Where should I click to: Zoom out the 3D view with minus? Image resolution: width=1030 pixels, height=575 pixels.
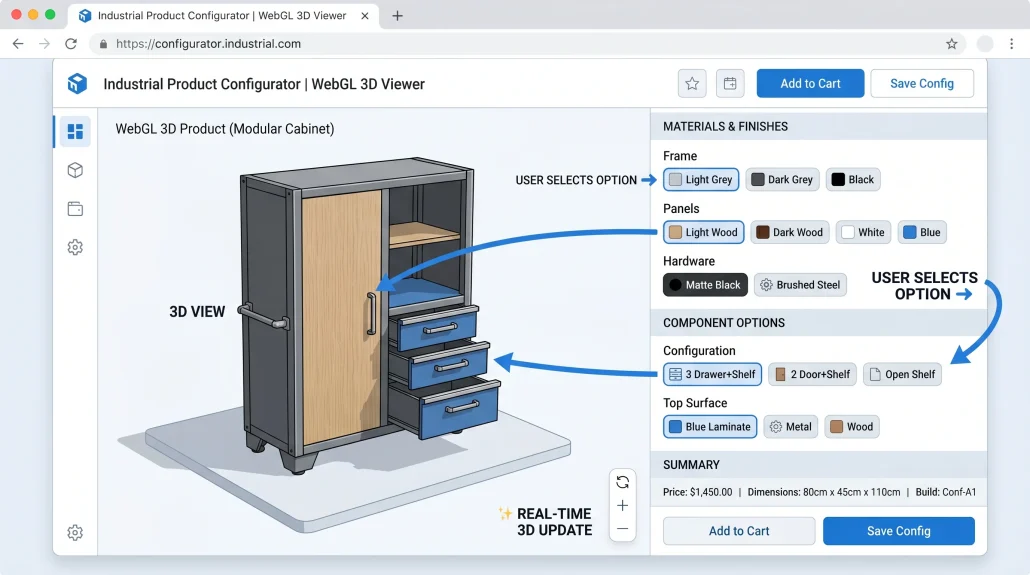[x=622, y=529]
